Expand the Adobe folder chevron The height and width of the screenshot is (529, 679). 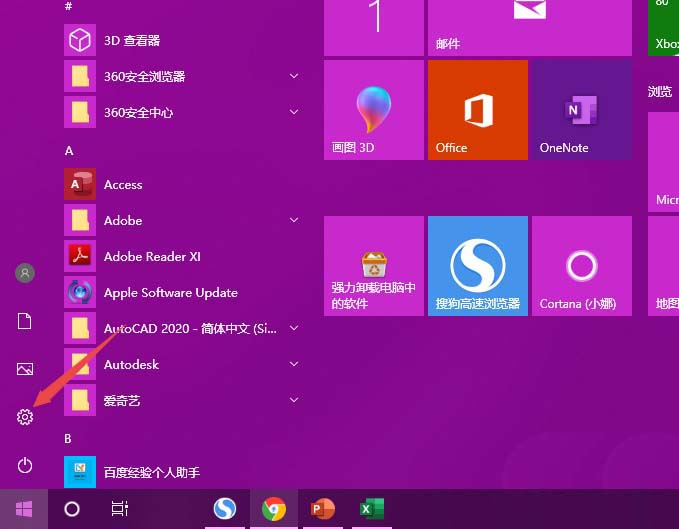(x=294, y=220)
